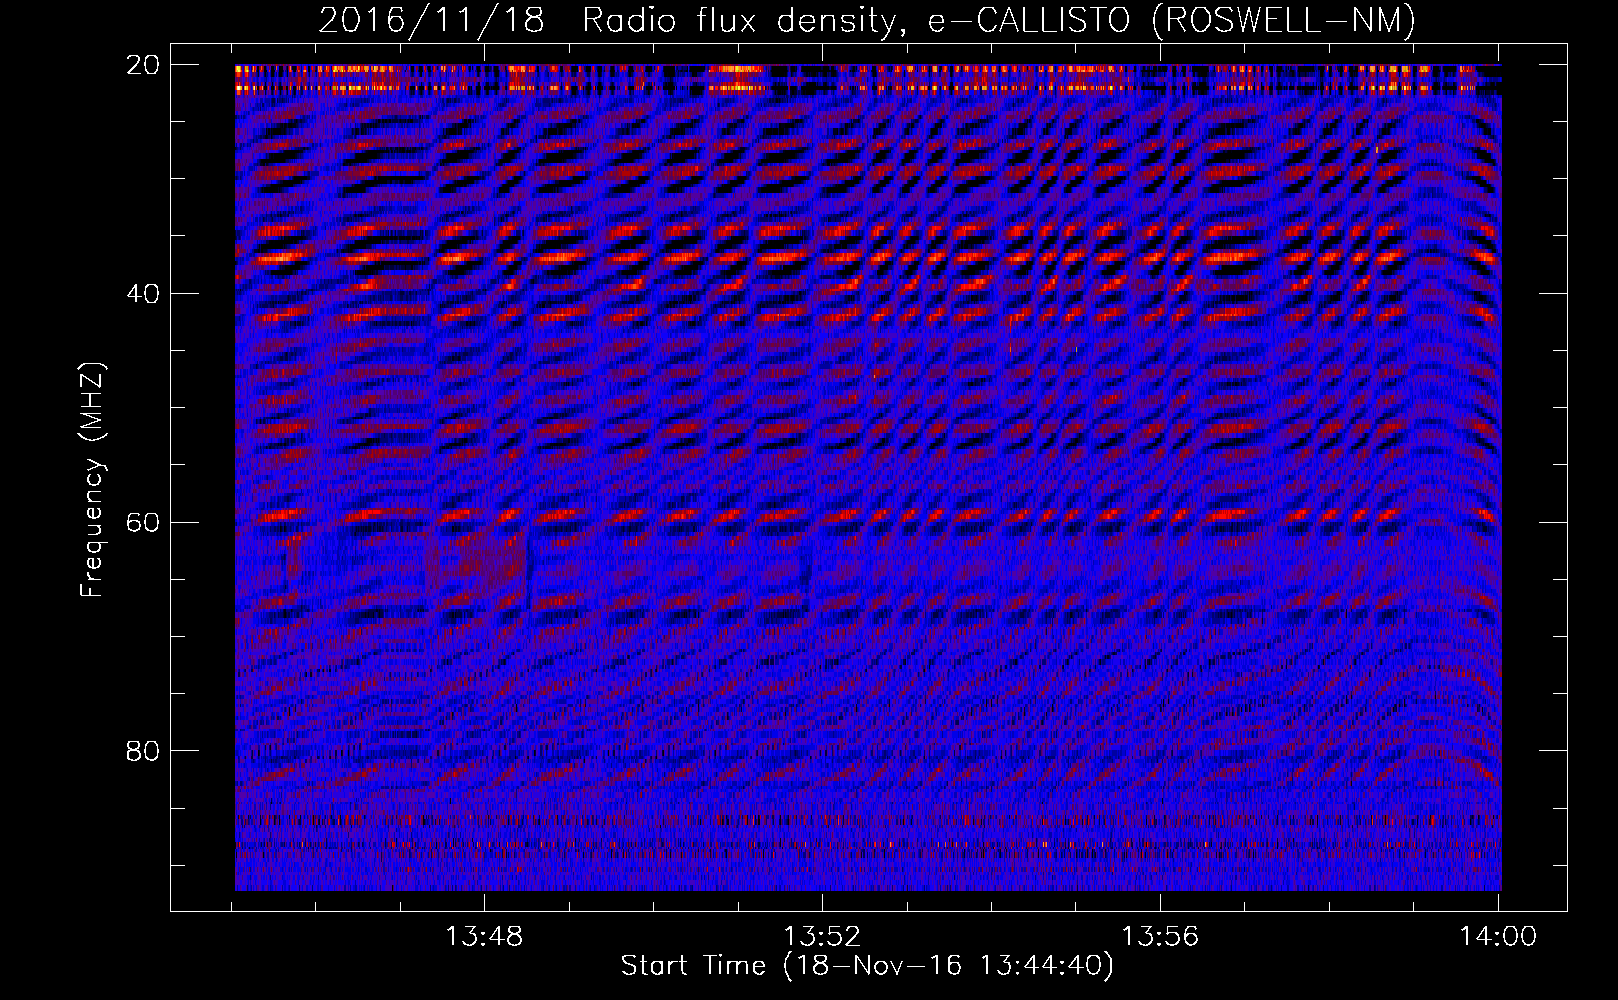Click the time tick label '13:48'
Image resolution: width=1618 pixels, height=1000 pixels.
(484, 937)
